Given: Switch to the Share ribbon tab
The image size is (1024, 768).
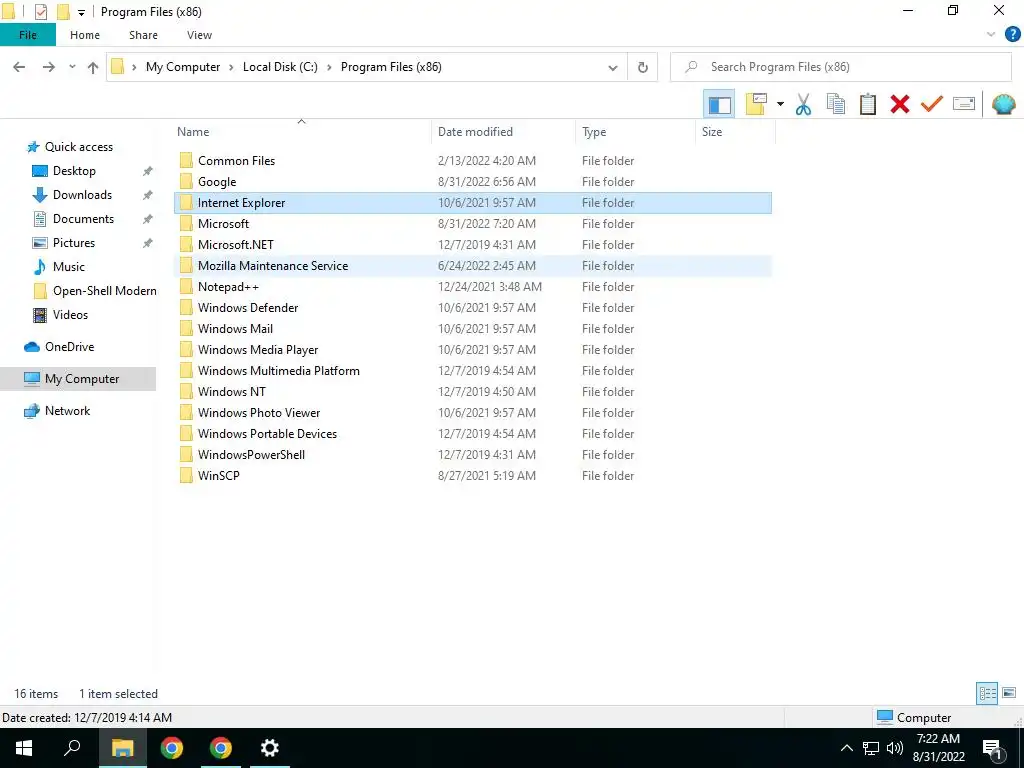Looking at the screenshot, I should click(143, 35).
